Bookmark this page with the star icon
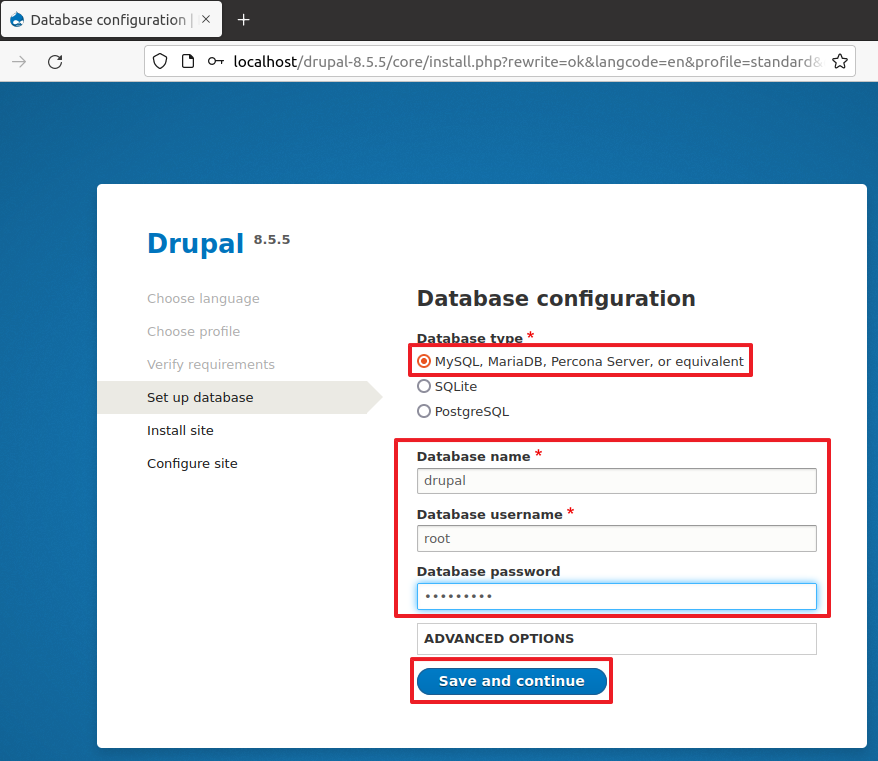Image resolution: width=878 pixels, height=761 pixels. [839, 62]
